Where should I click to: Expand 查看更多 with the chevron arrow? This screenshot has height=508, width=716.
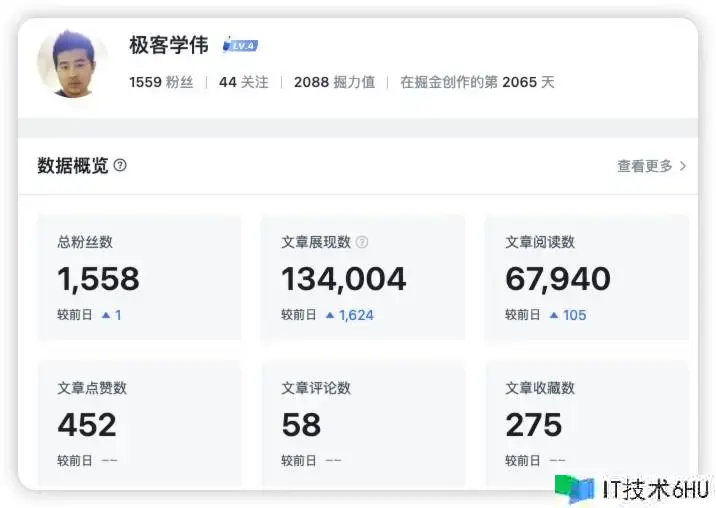(683, 166)
